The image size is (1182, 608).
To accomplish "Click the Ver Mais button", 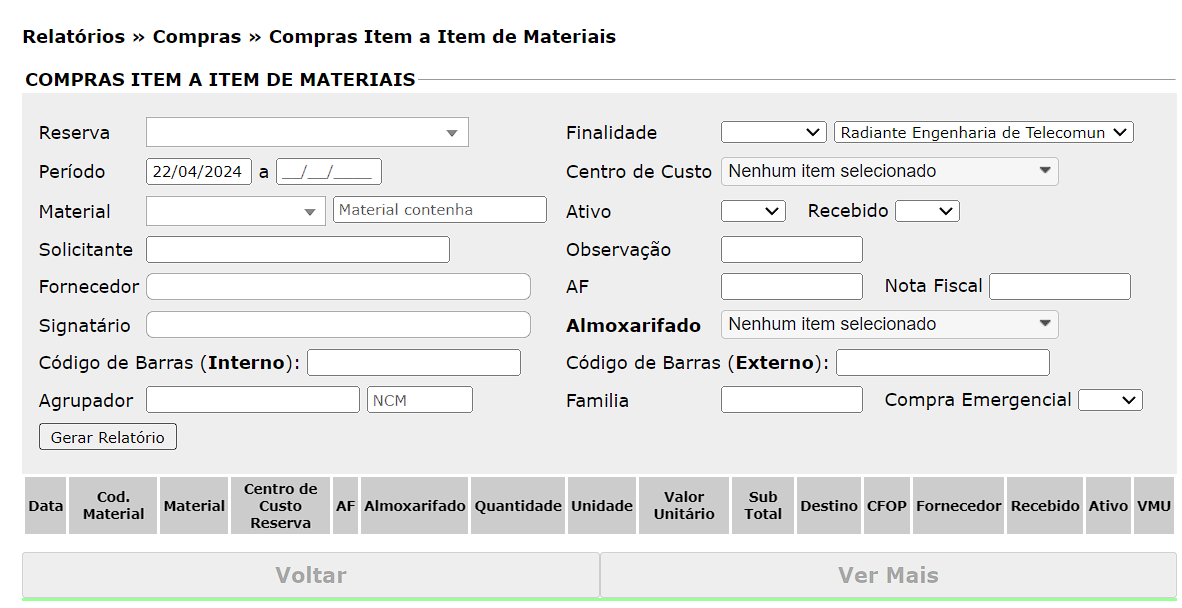I will (888, 576).
